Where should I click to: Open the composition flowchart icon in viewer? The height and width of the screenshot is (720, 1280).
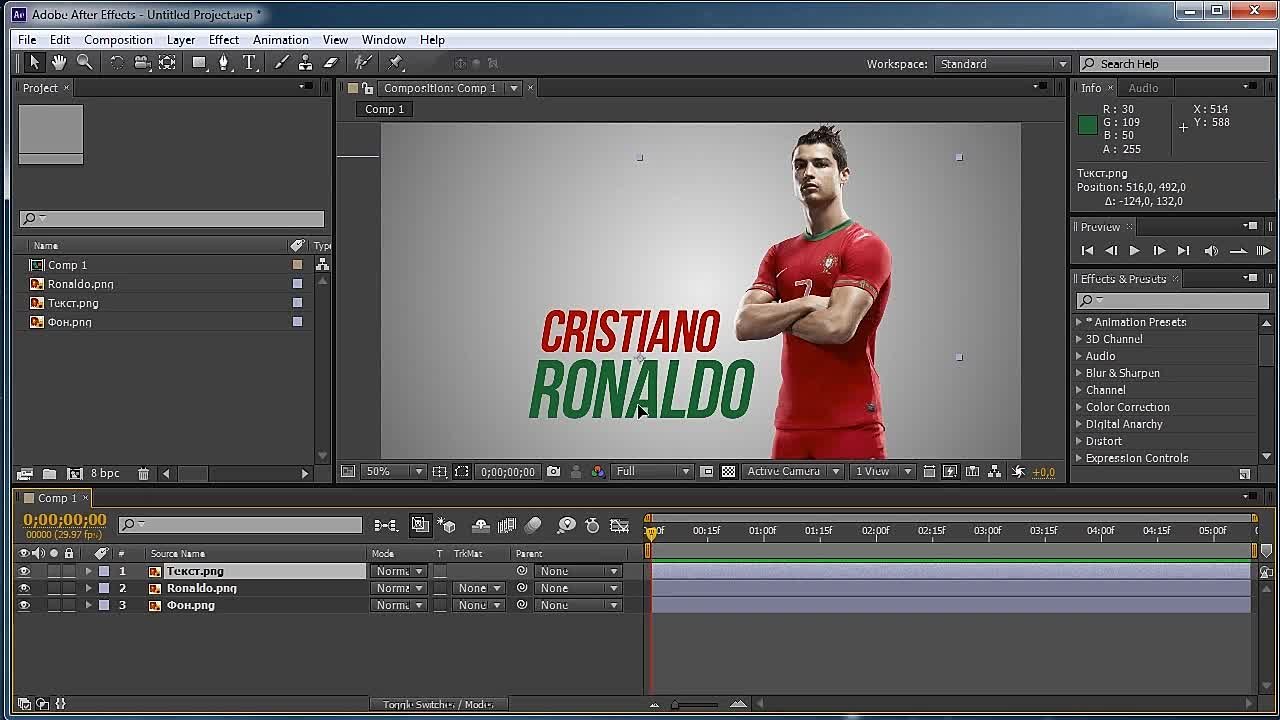pos(995,471)
